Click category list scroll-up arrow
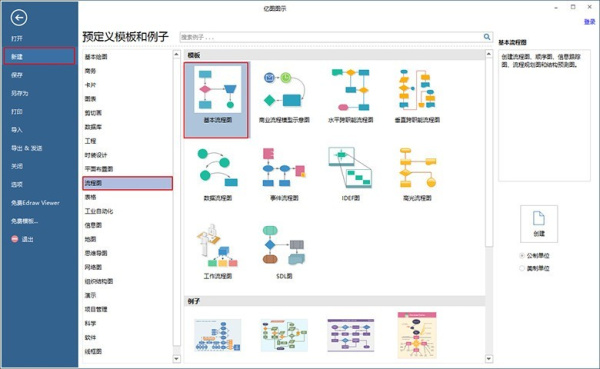Image resolution: width=600 pixels, height=369 pixels. tap(176, 54)
